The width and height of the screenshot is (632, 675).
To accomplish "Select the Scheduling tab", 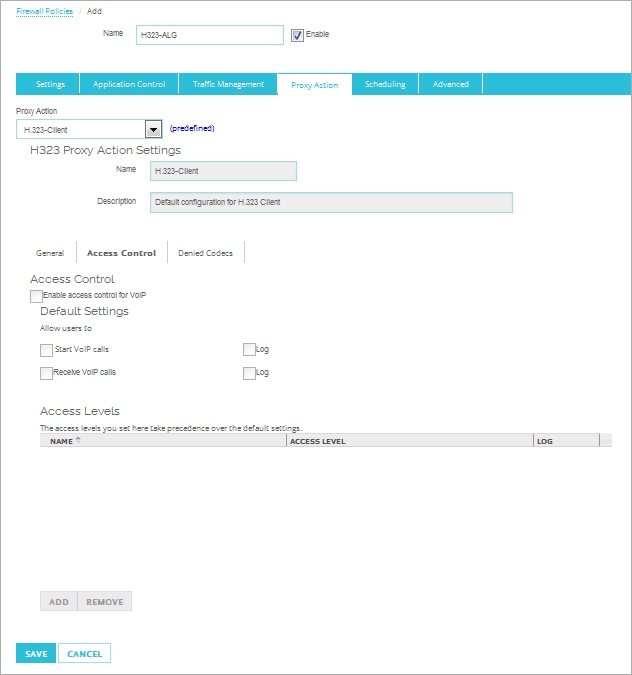I will 385,85.
